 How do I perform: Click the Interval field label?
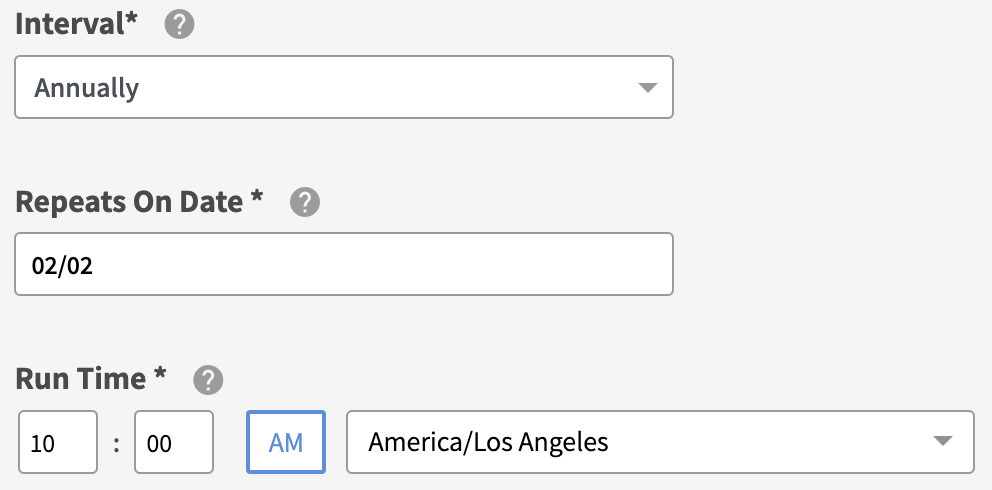pyautogui.click(x=70, y=25)
